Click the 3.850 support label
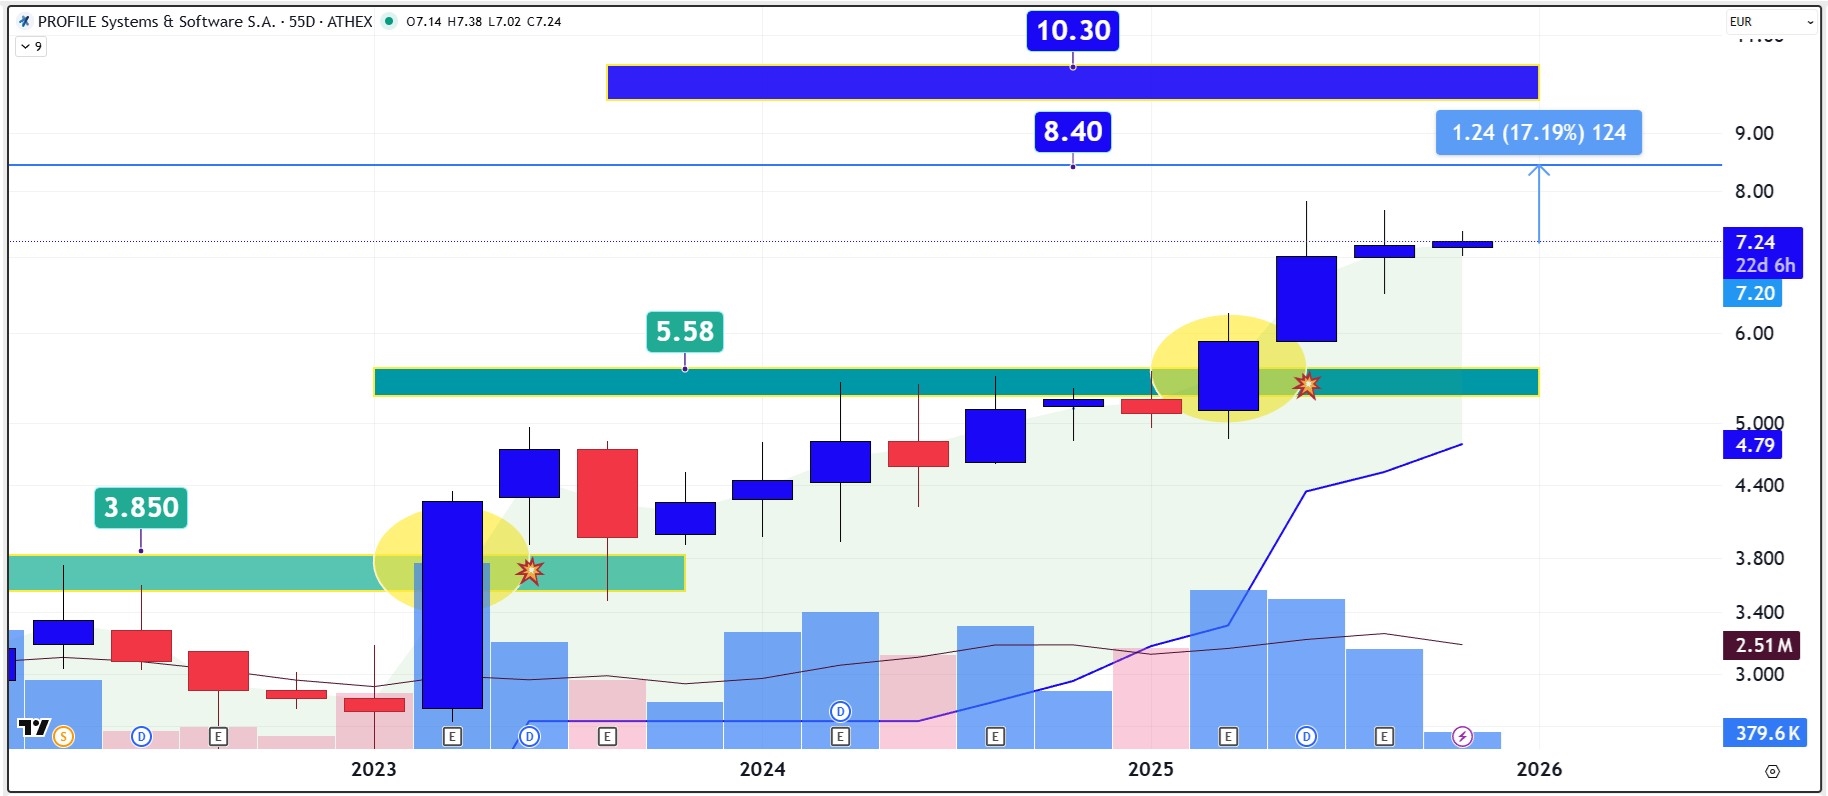Viewport: 1828px width, 796px height. pos(140,508)
